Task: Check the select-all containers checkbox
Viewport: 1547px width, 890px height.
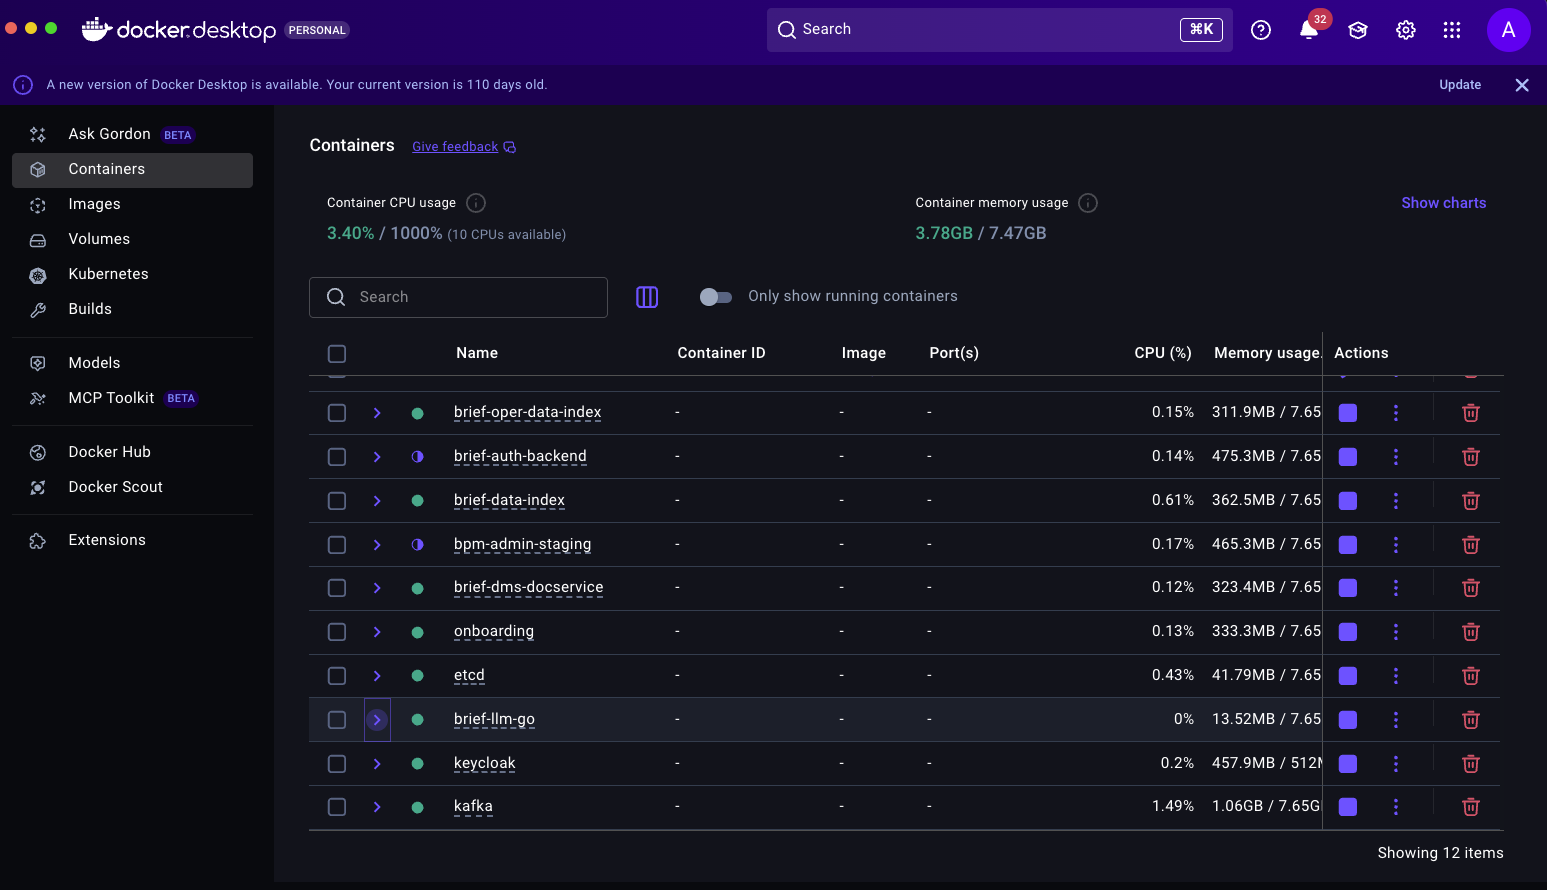Action: coord(337,354)
